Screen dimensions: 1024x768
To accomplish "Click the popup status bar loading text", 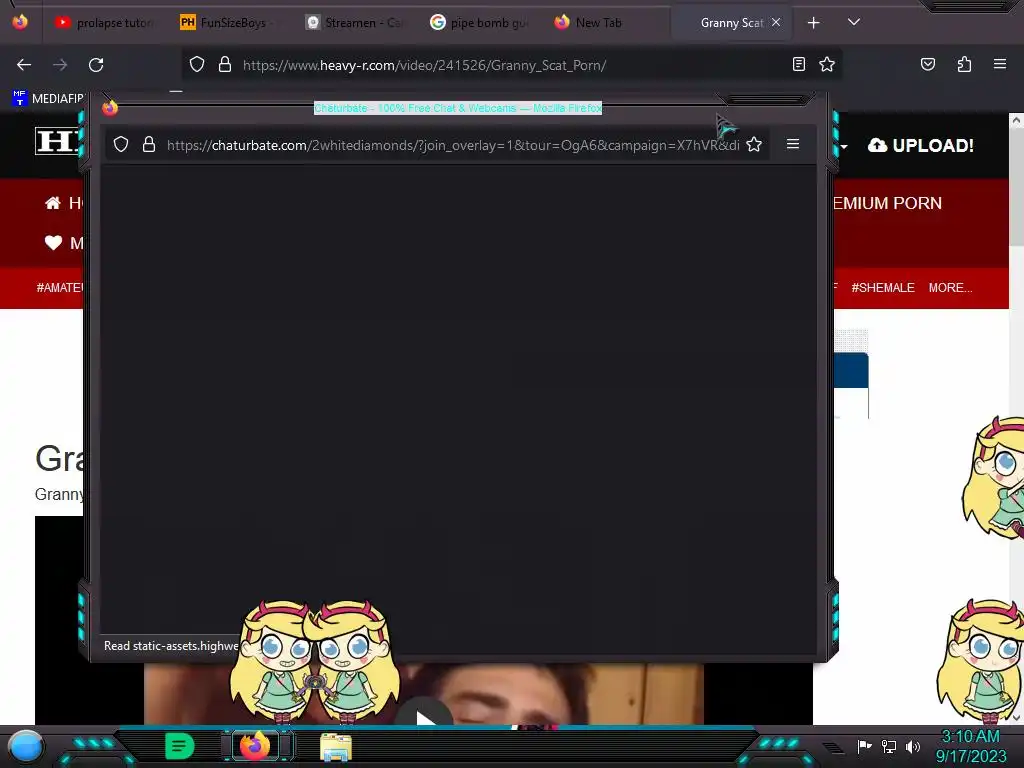I will [x=171, y=646].
